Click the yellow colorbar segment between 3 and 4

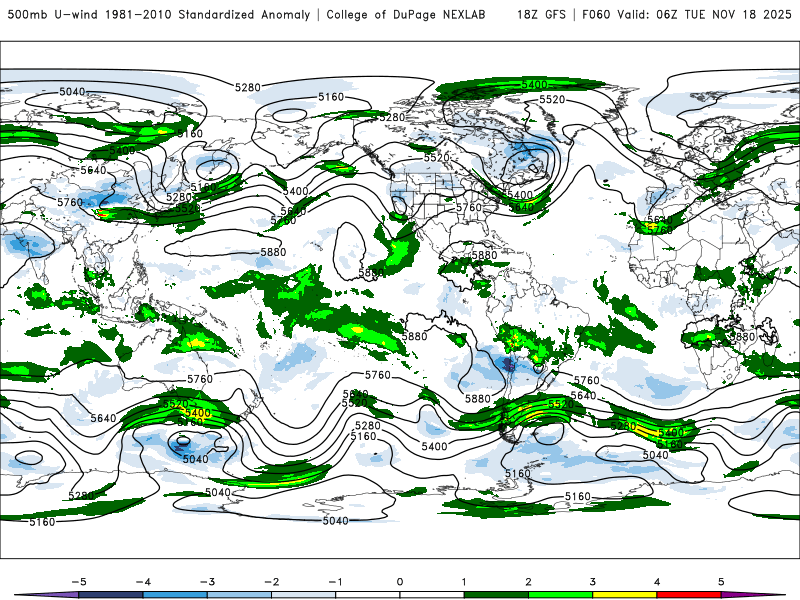tap(624, 595)
